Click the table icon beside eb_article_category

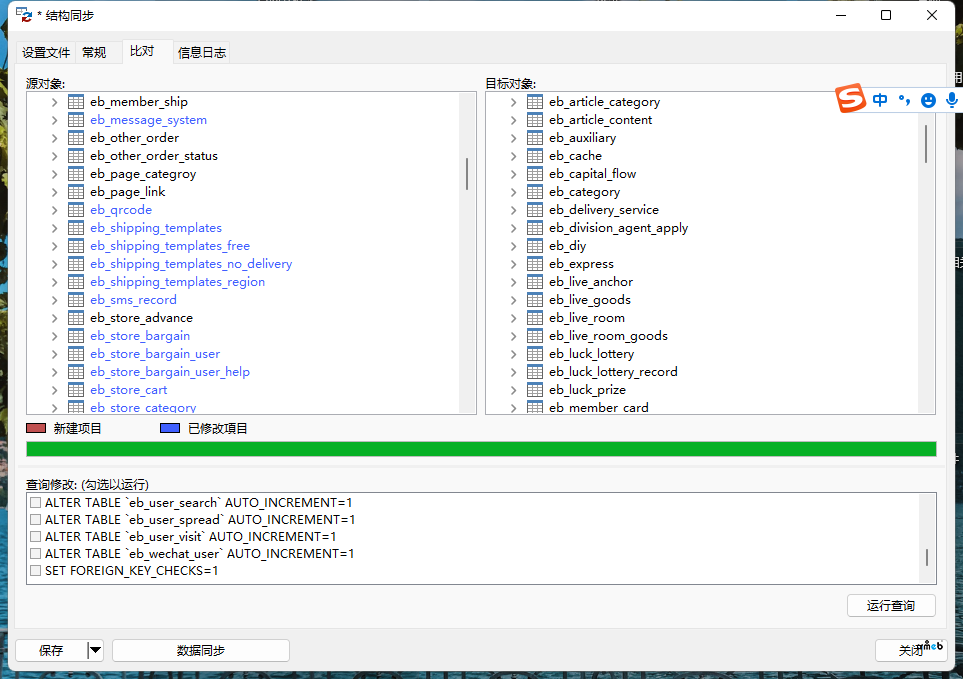[535, 102]
